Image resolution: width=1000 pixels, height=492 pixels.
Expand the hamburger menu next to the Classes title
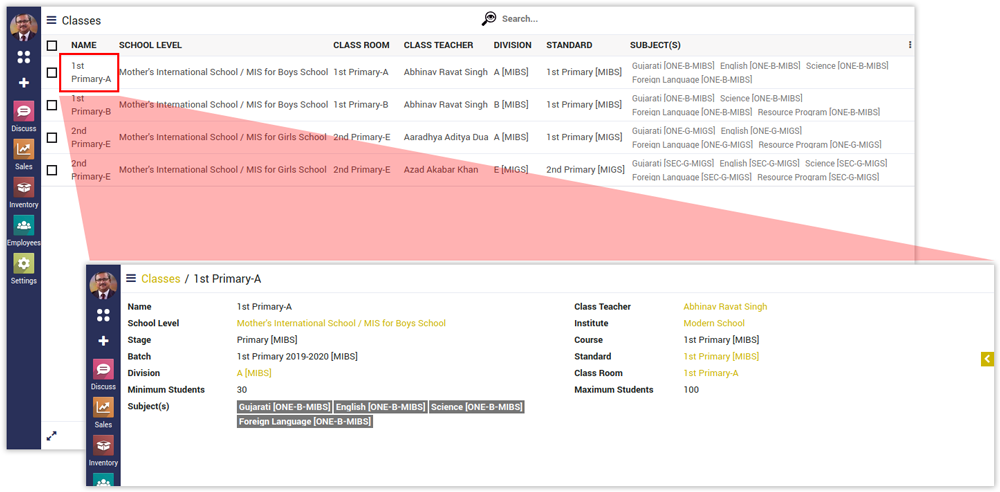point(51,20)
